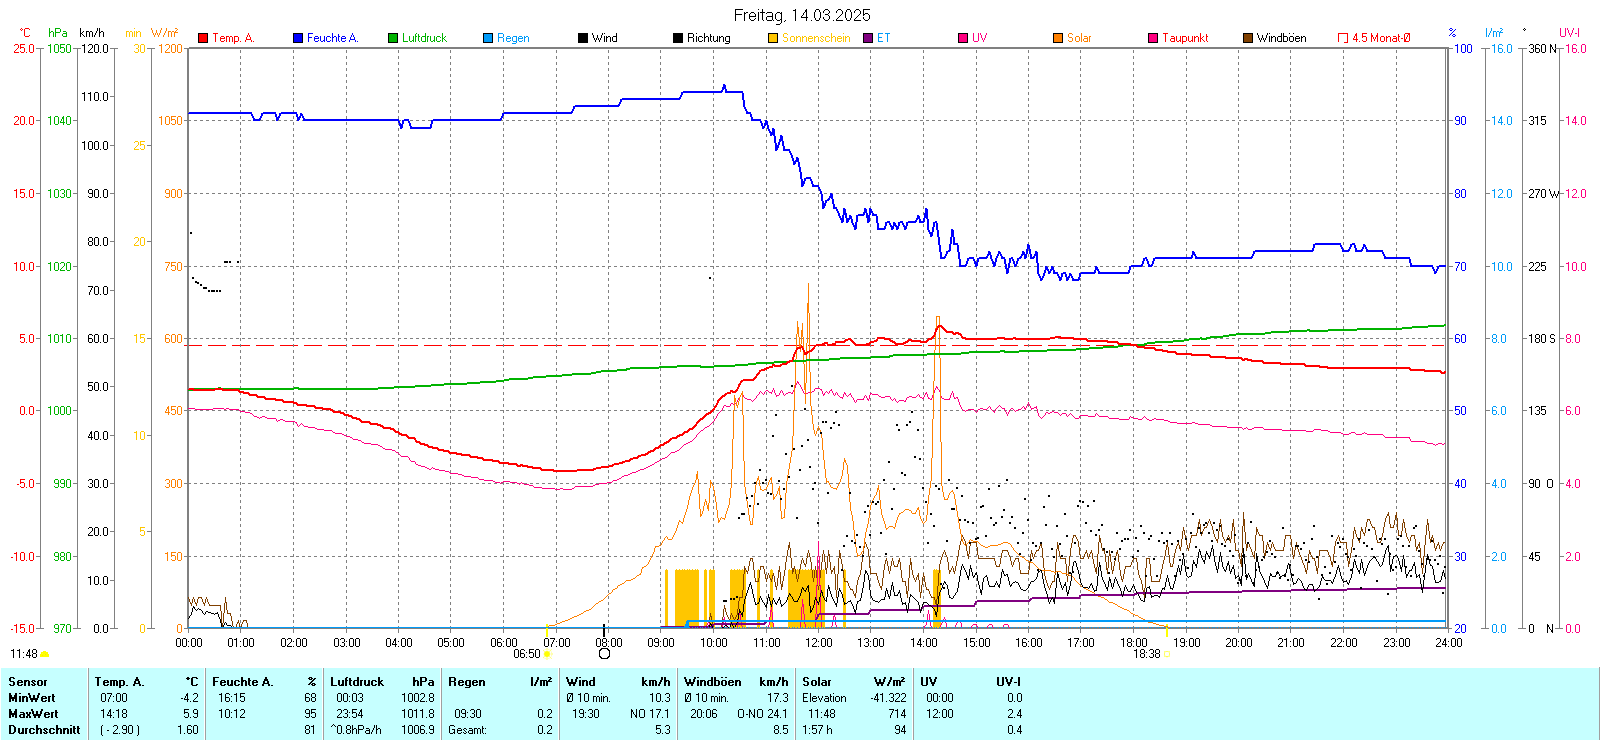
Task: Click the chart title Freitag, 14.03.2025
Action: (801, 15)
